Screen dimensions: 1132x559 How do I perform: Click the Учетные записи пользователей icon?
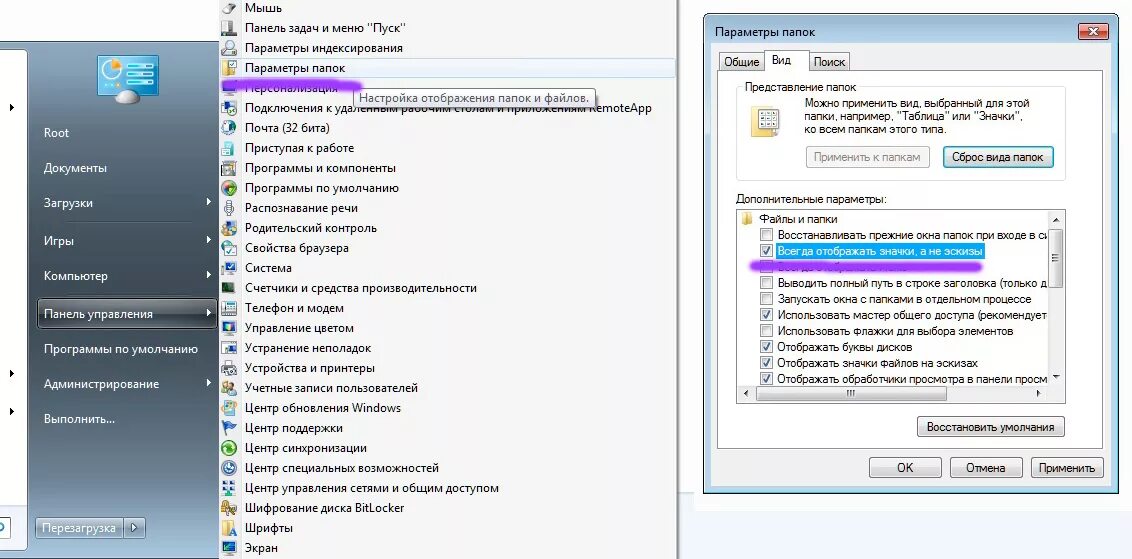point(229,388)
